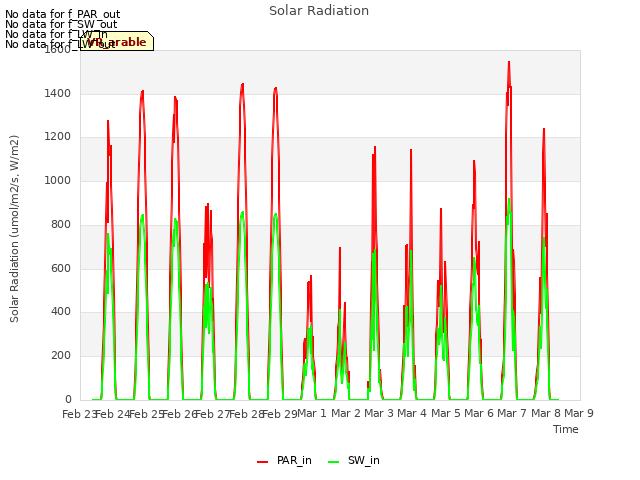This screenshot has width=640, height=480.
Task: Click the 200 y-axis tick label
Action: (x=61, y=356)
